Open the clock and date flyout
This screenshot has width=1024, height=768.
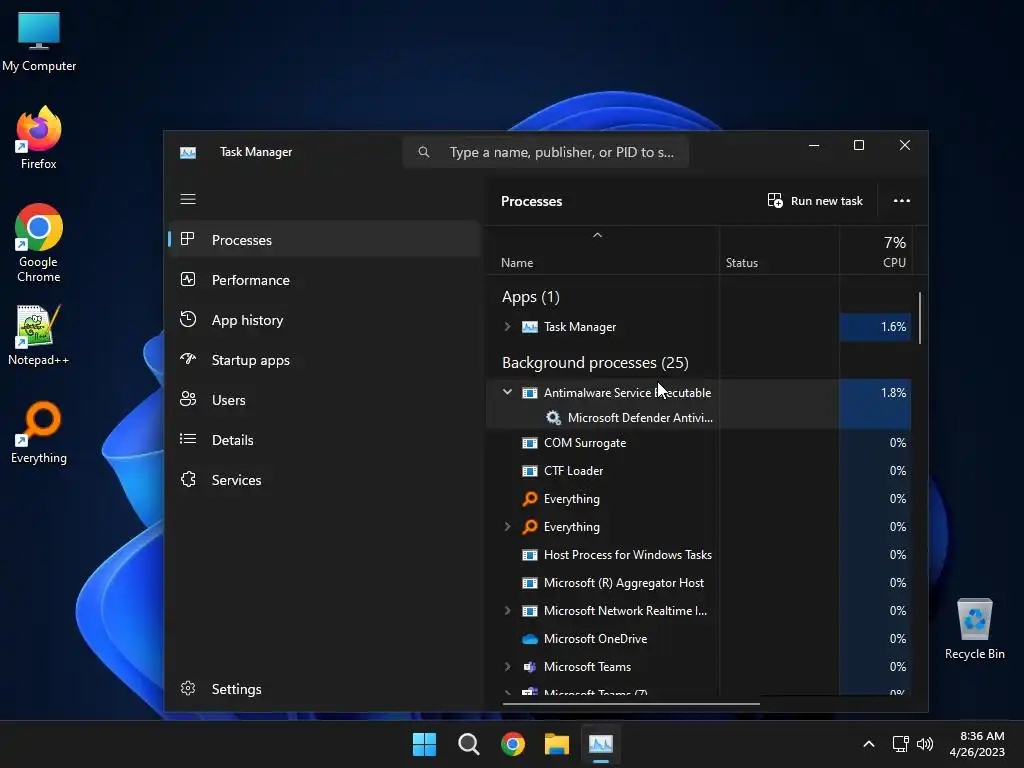[977, 744]
